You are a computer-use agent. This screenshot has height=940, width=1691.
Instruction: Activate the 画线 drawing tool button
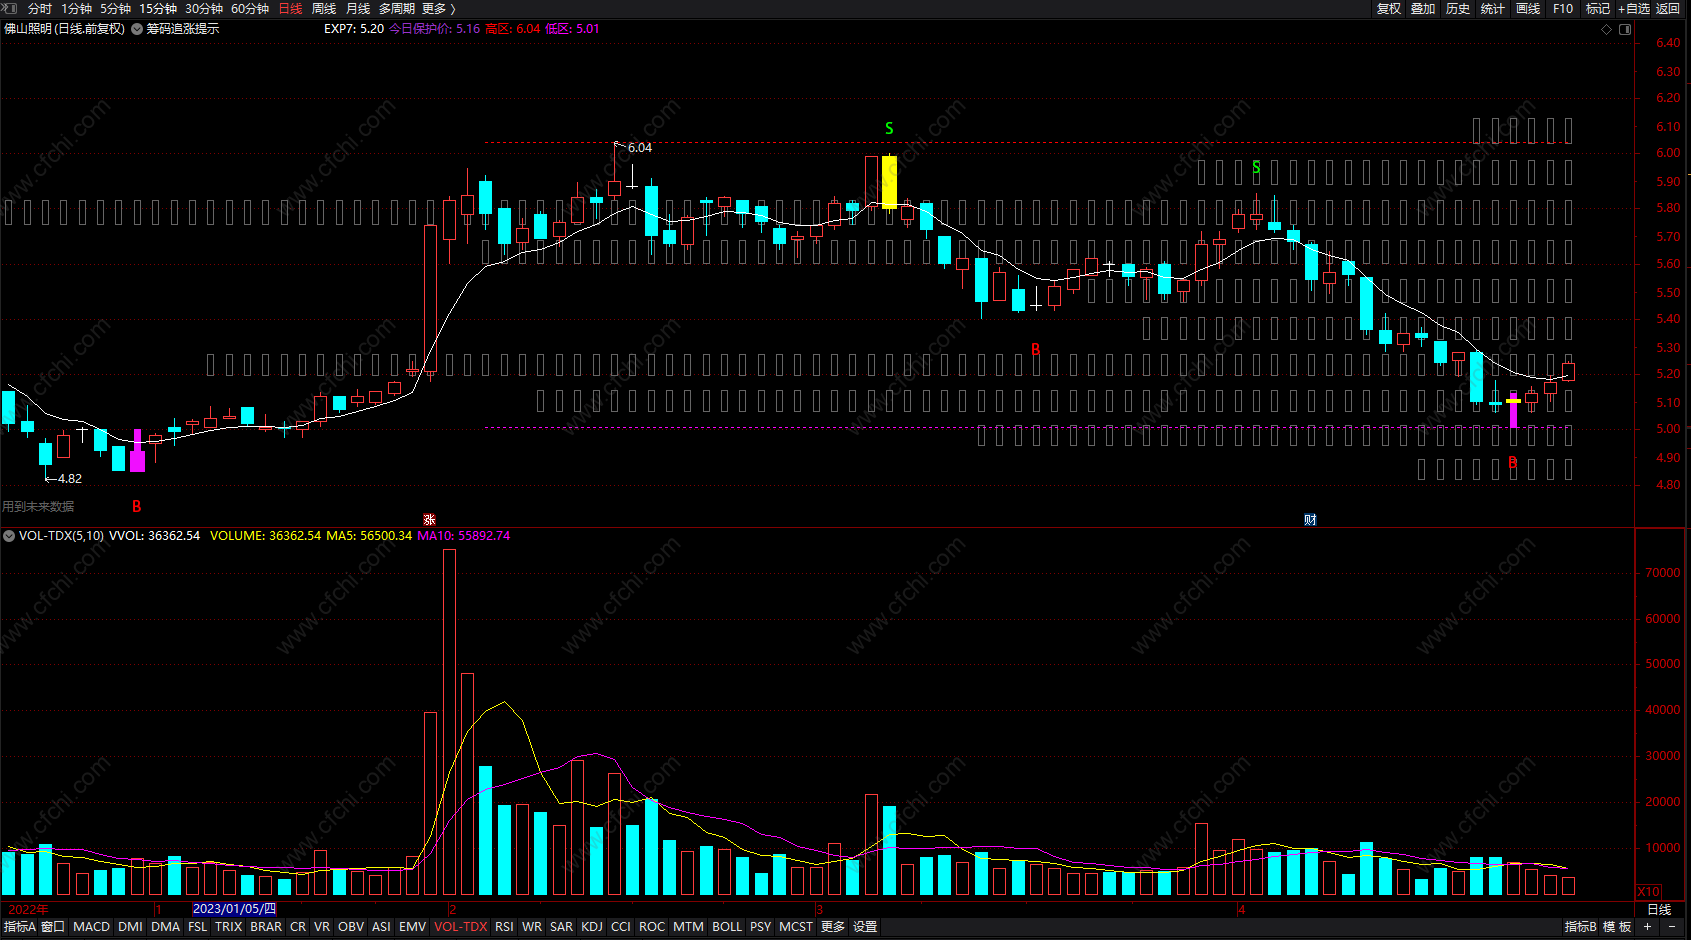pos(1528,8)
